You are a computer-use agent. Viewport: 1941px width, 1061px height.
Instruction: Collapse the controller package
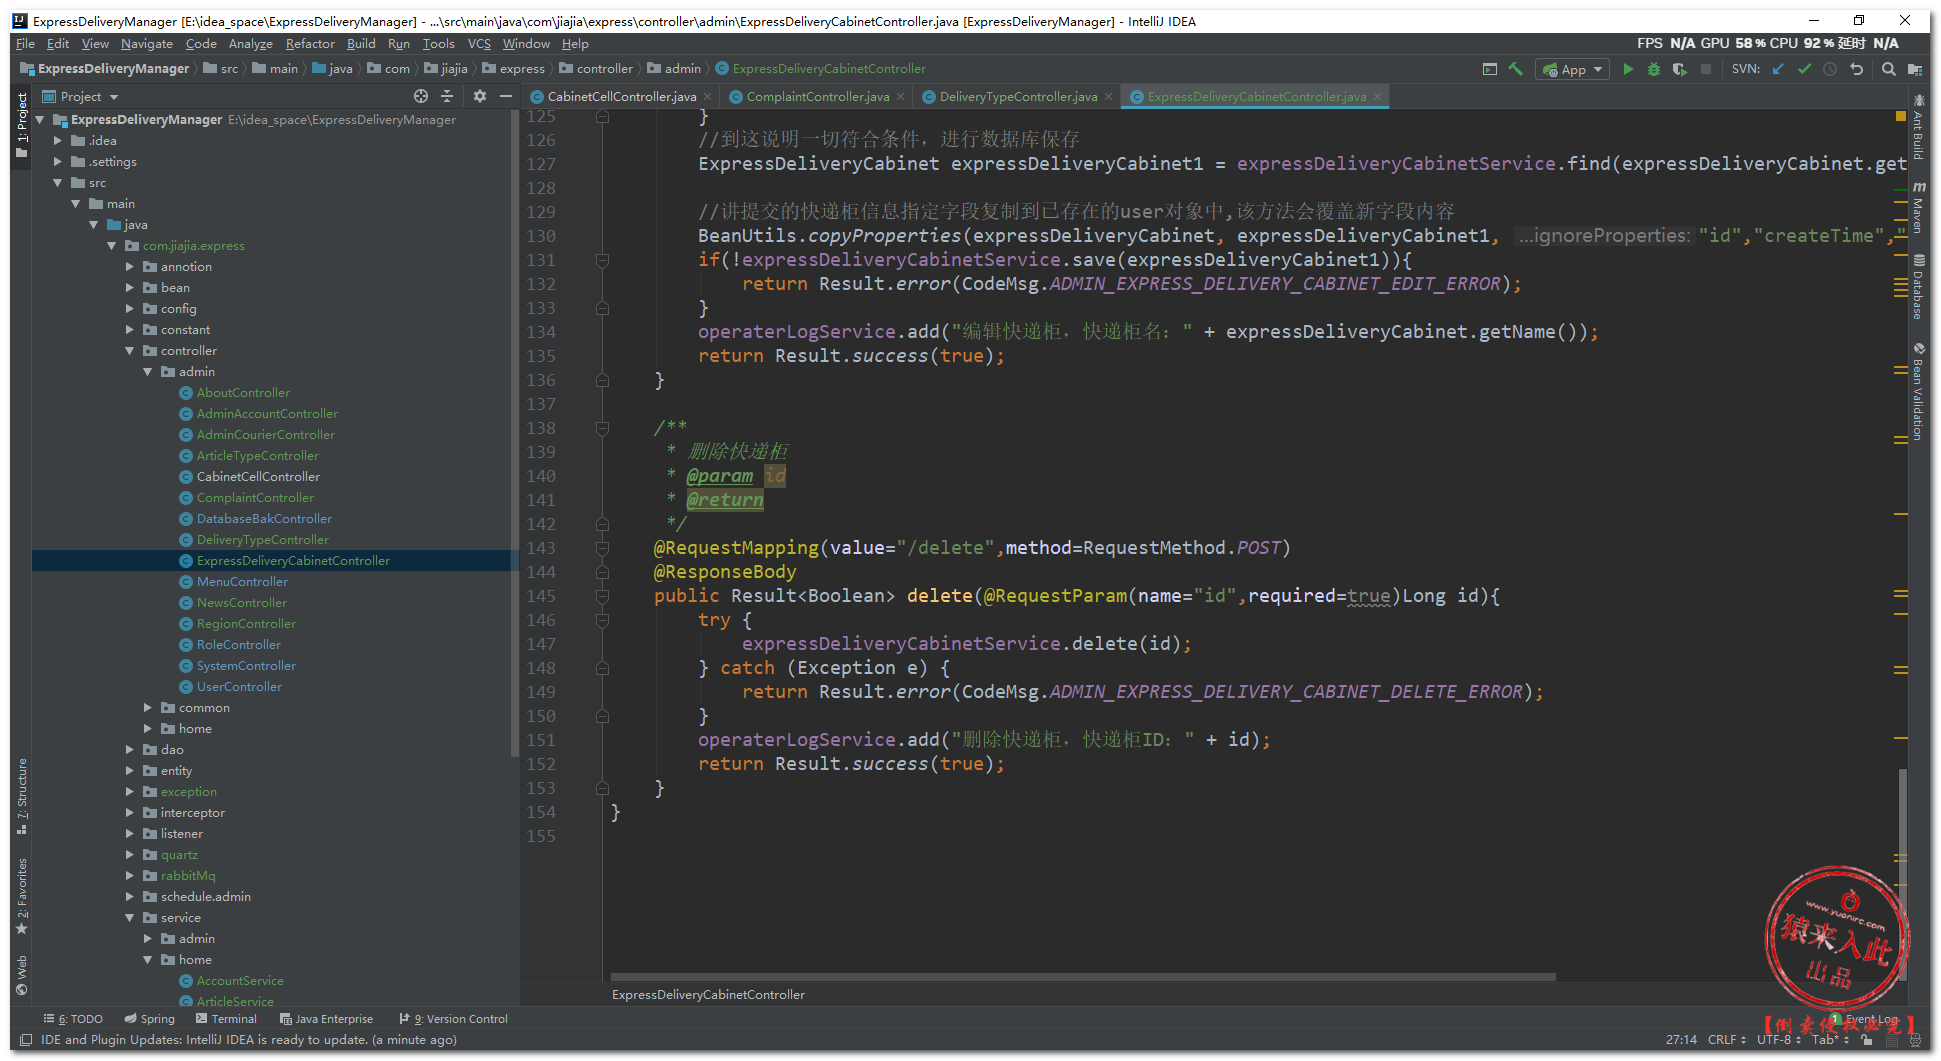(130, 351)
